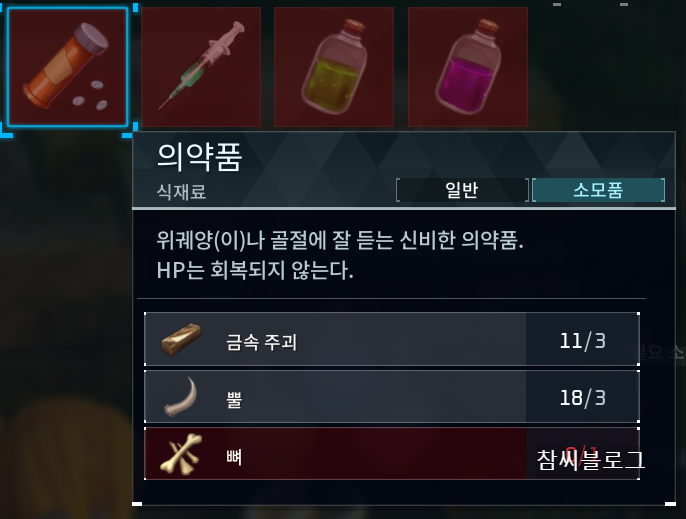Image resolution: width=686 pixels, height=519 pixels.
Task: Click the metal ingot icon
Action: 181,340
